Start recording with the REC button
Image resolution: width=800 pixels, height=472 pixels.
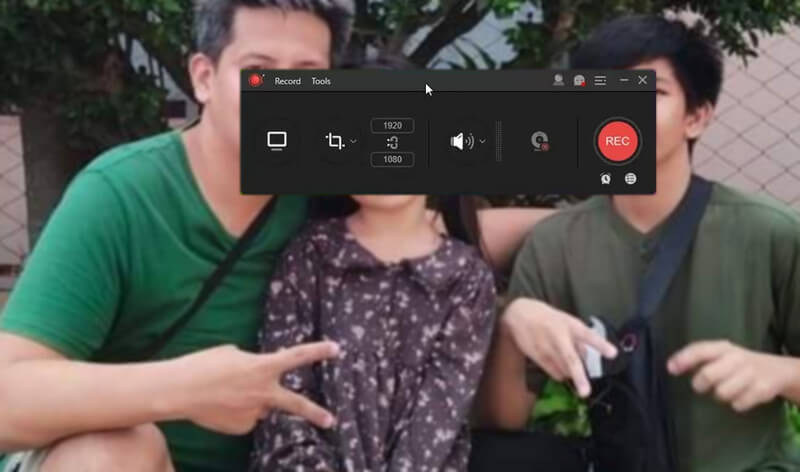click(617, 141)
